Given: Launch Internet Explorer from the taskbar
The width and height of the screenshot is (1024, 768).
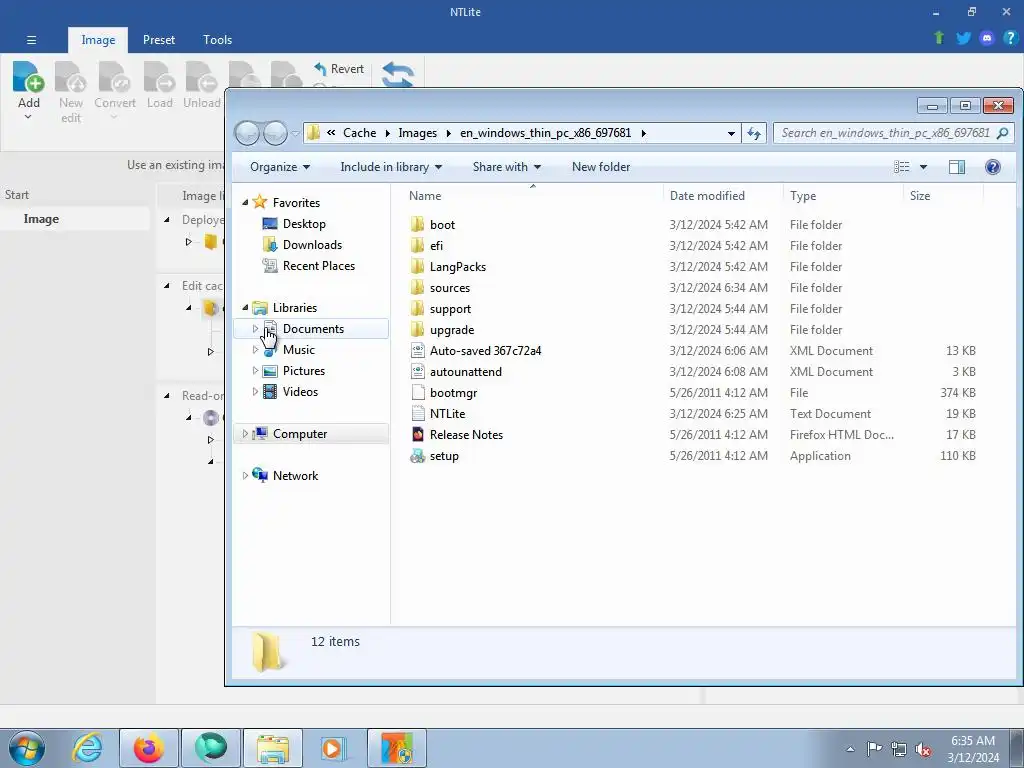Looking at the screenshot, I should 87,748.
